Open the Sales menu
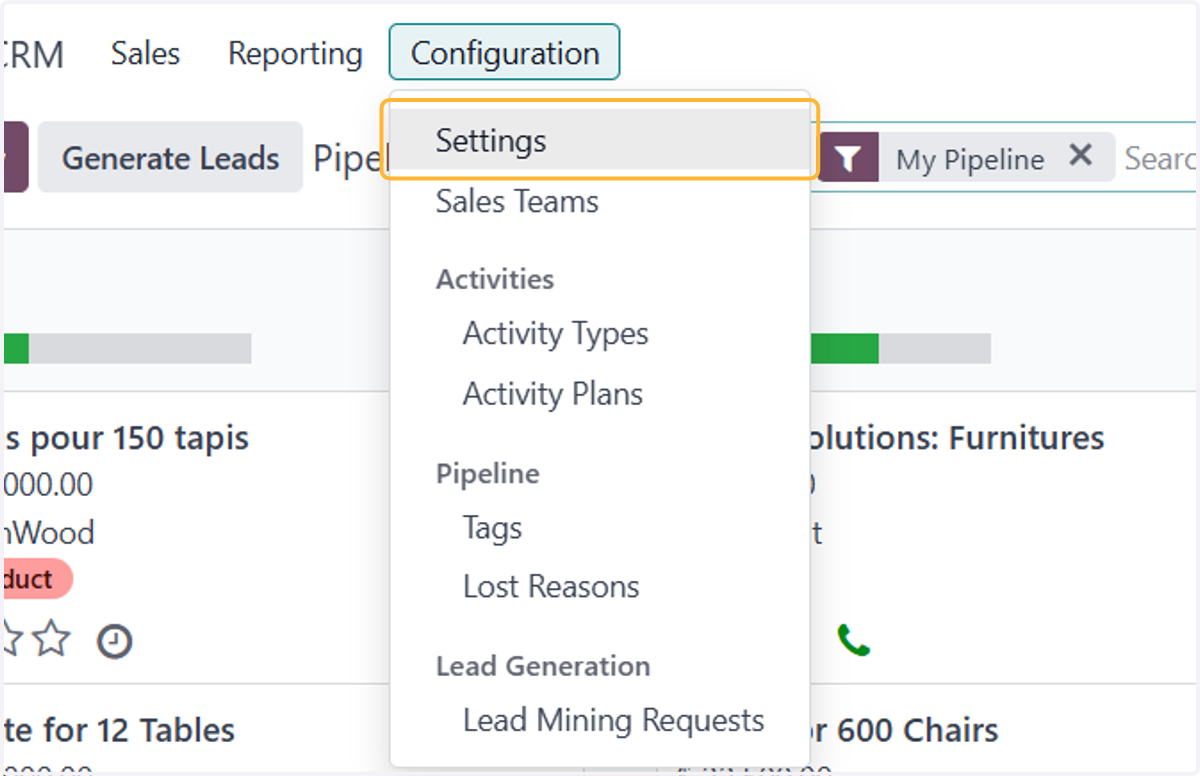Viewport: 1200px width, 776px height. [145, 53]
